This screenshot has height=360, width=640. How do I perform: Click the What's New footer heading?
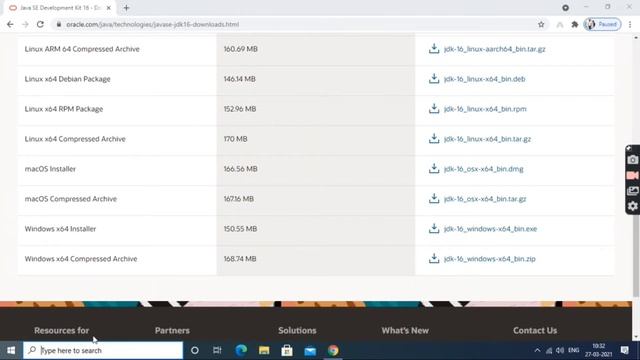(405, 331)
